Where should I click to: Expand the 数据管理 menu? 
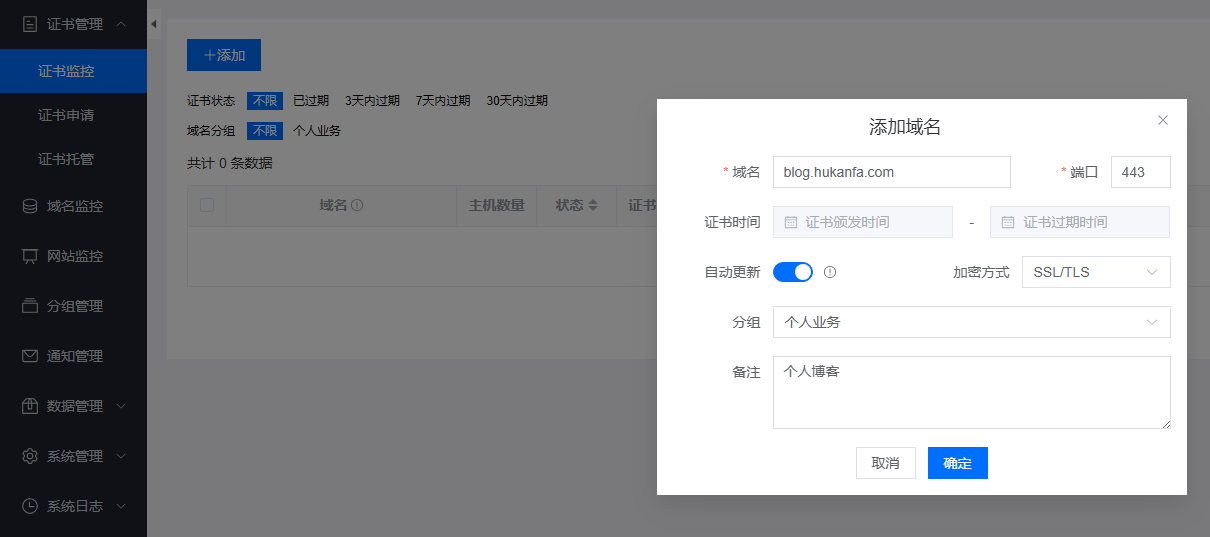[73, 406]
